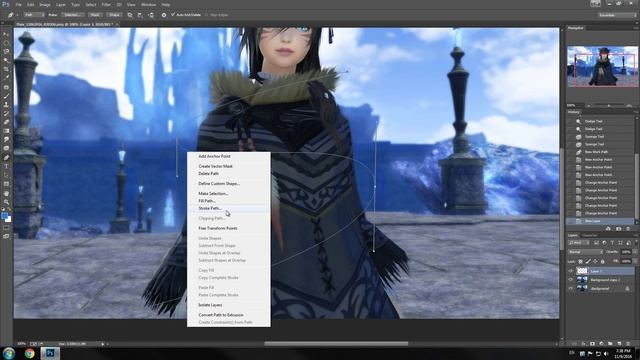Create new snapshot in History panel
This screenshot has width=640, height=360.
coord(618,229)
